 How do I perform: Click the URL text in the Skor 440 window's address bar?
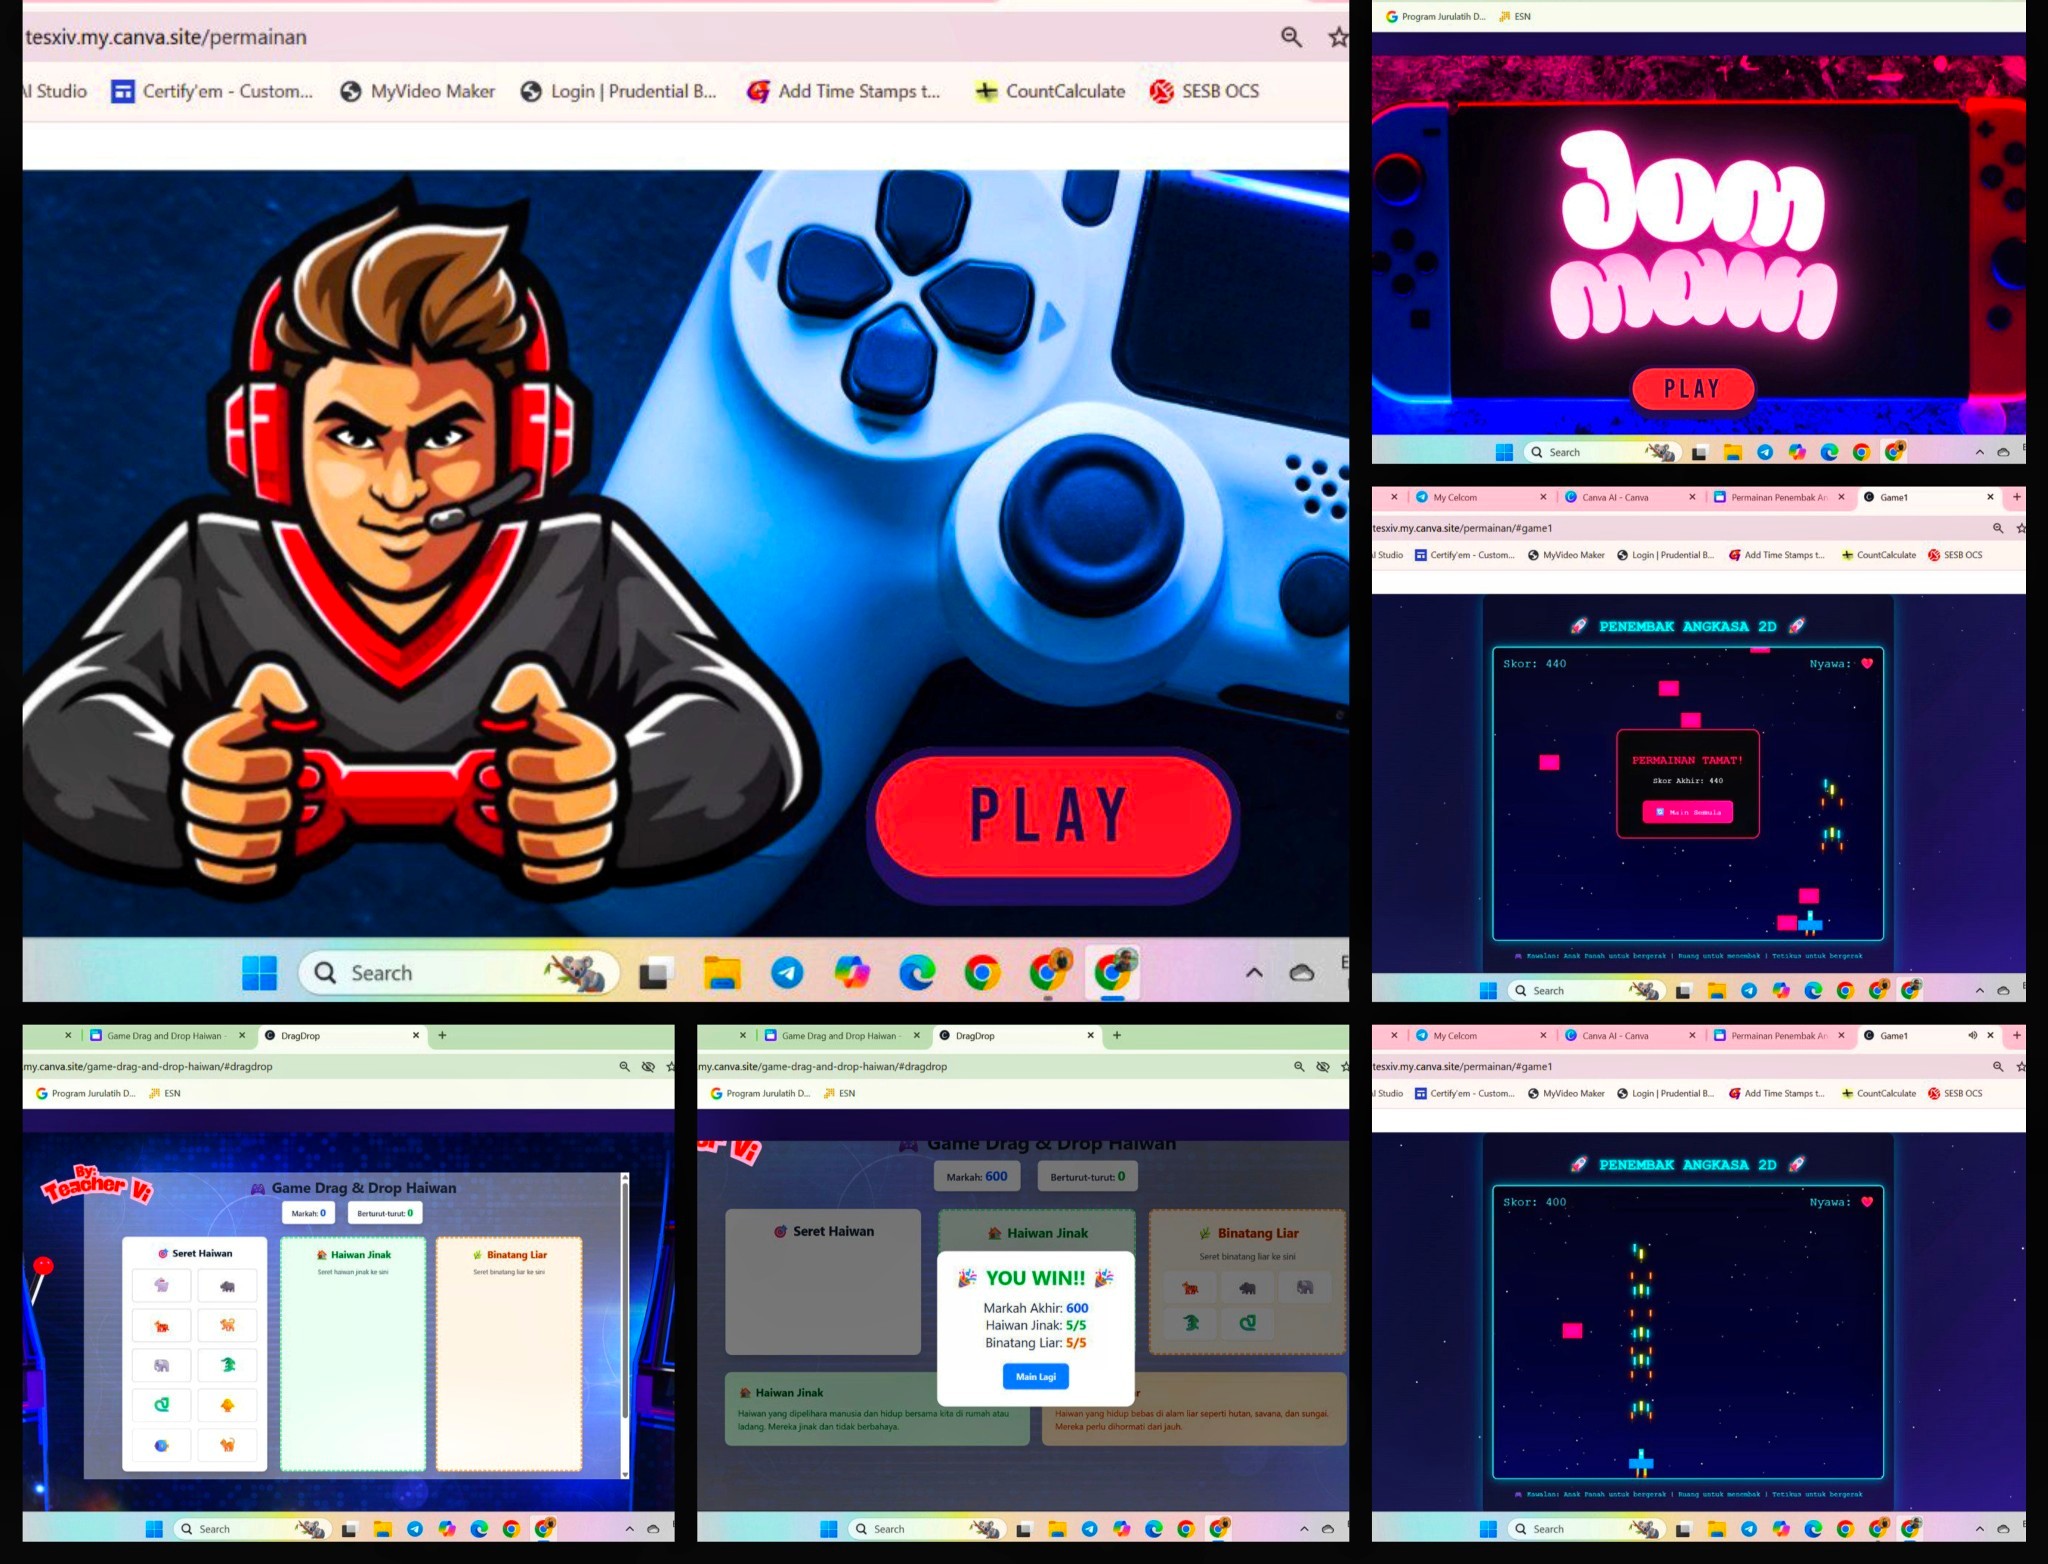[1463, 528]
